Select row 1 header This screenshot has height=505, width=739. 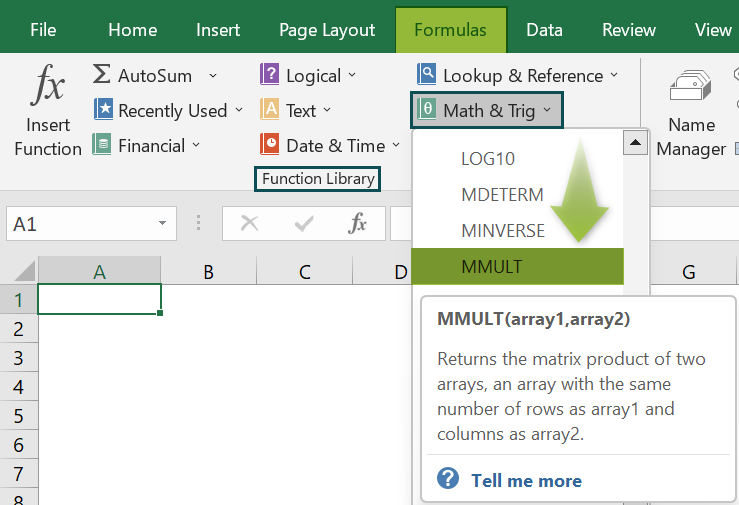coord(18,300)
